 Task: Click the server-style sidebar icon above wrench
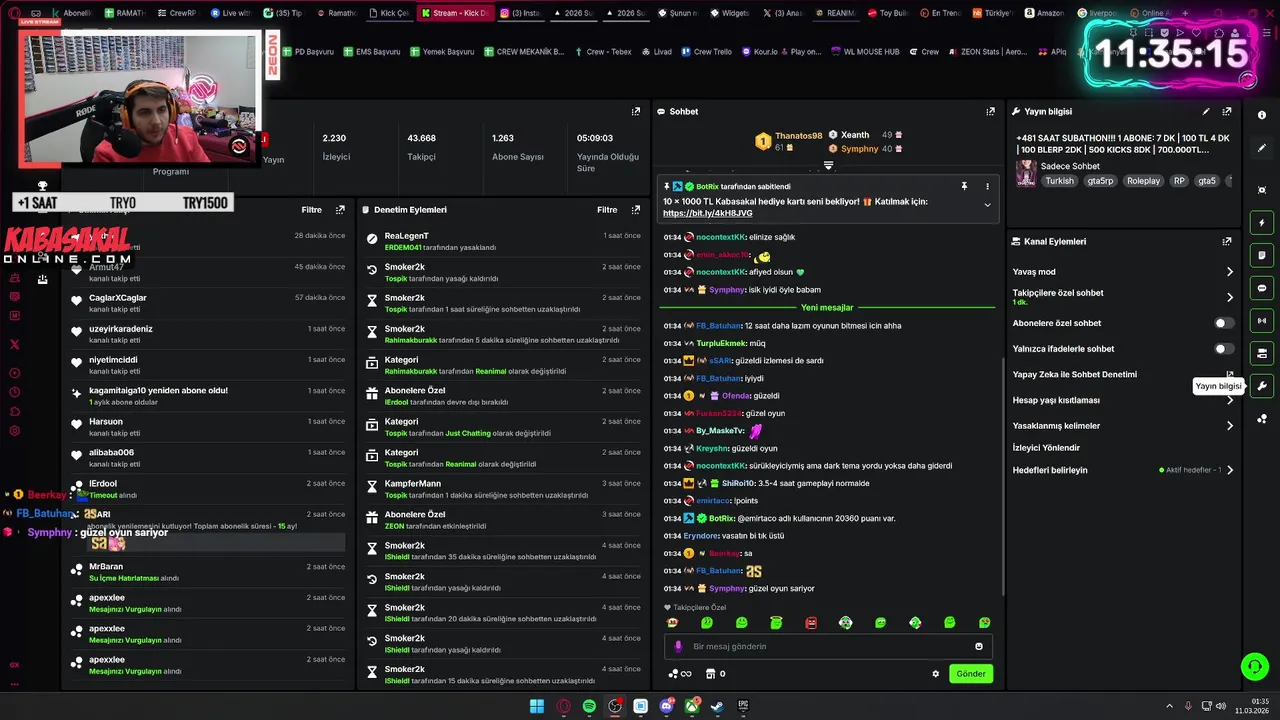point(1262,353)
